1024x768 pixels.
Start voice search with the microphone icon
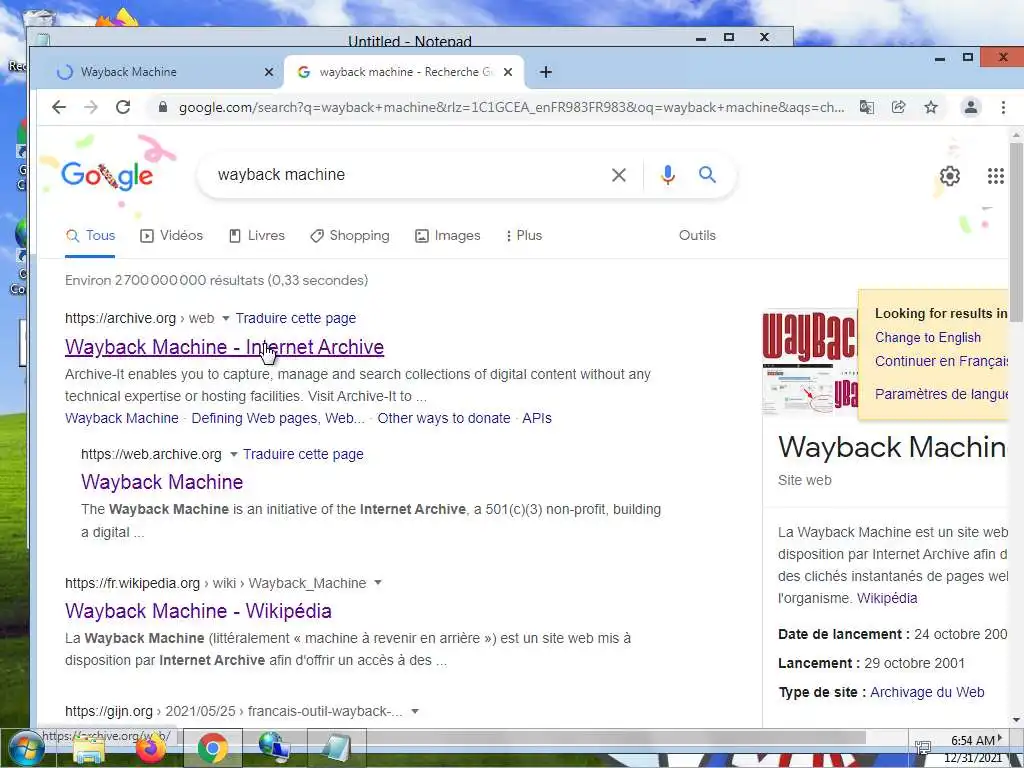pyautogui.click(x=667, y=175)
